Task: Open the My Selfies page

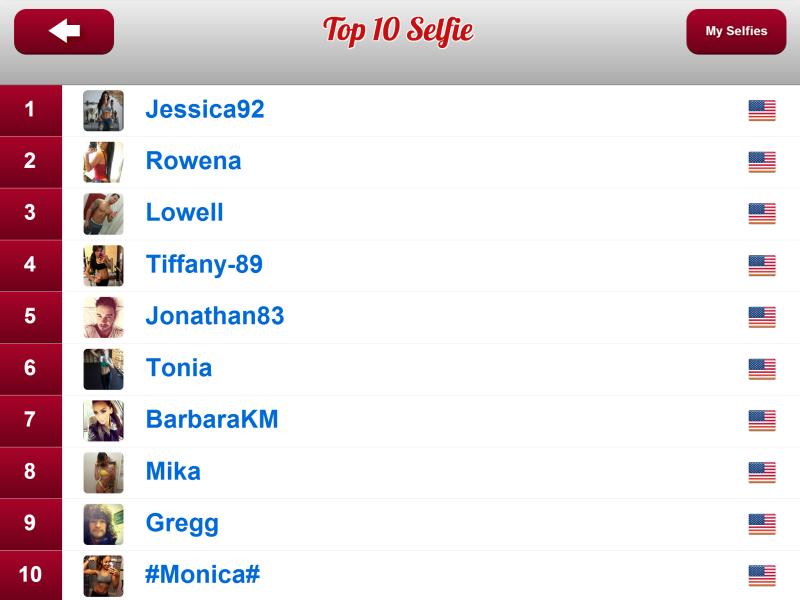Action: 736,32
